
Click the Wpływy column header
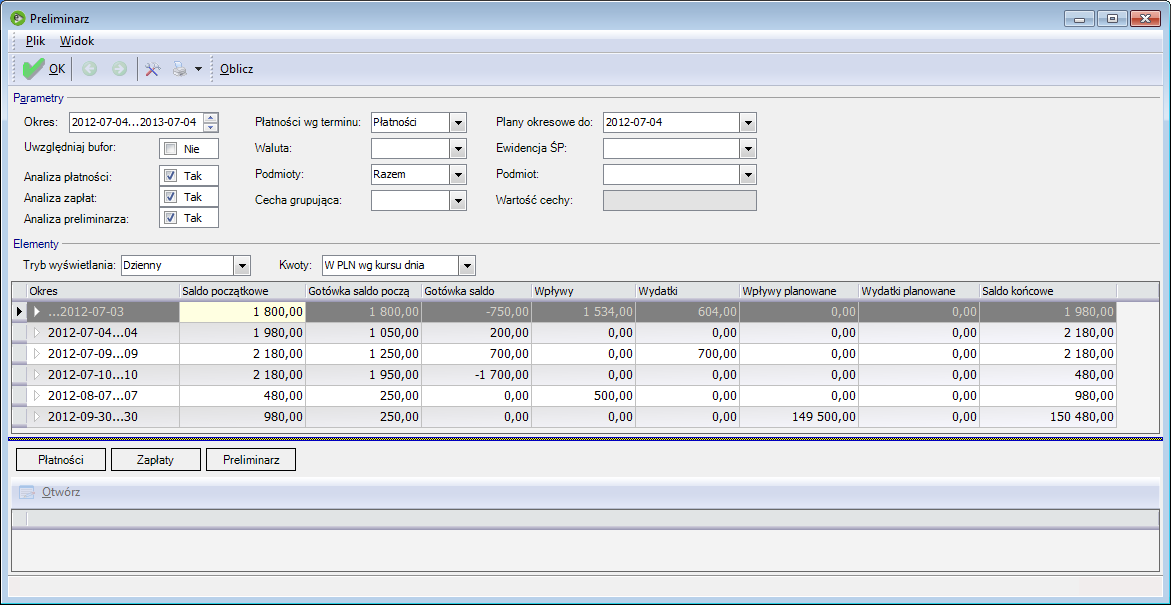click(583, 291)
